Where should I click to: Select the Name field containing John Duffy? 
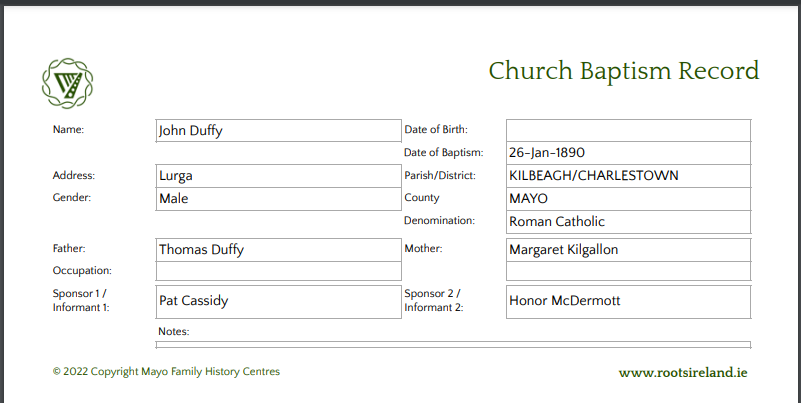[x=278, y=130]
